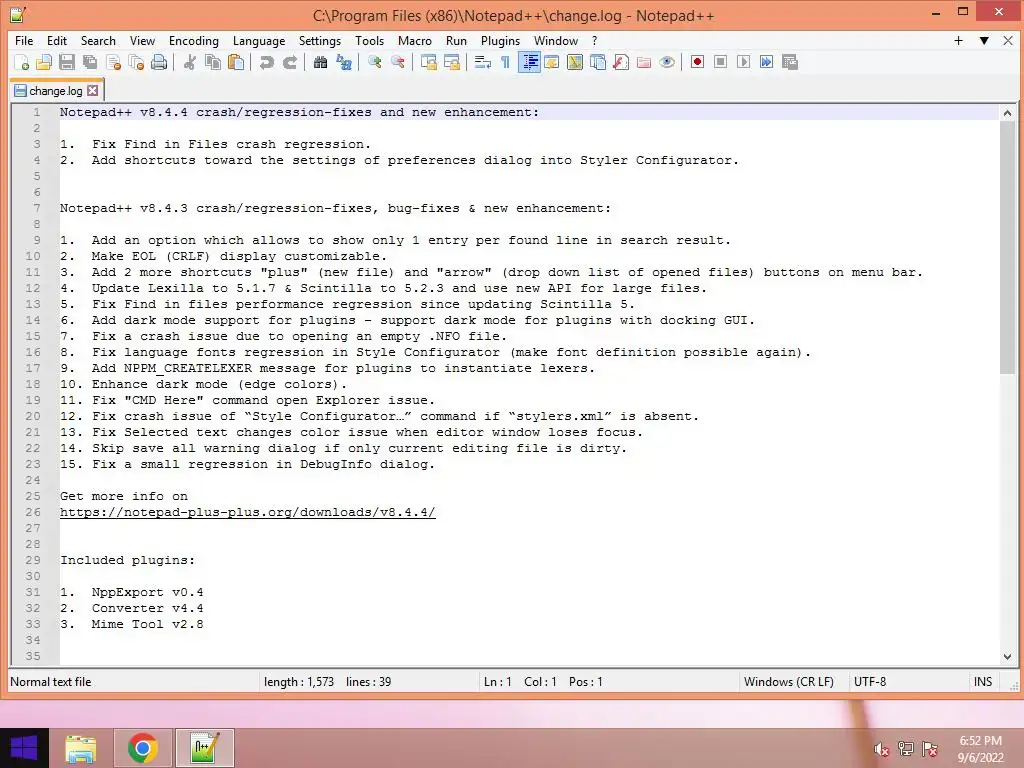Open a file using toolbar folder icon

pyautogui.click(x=44, y=62)
